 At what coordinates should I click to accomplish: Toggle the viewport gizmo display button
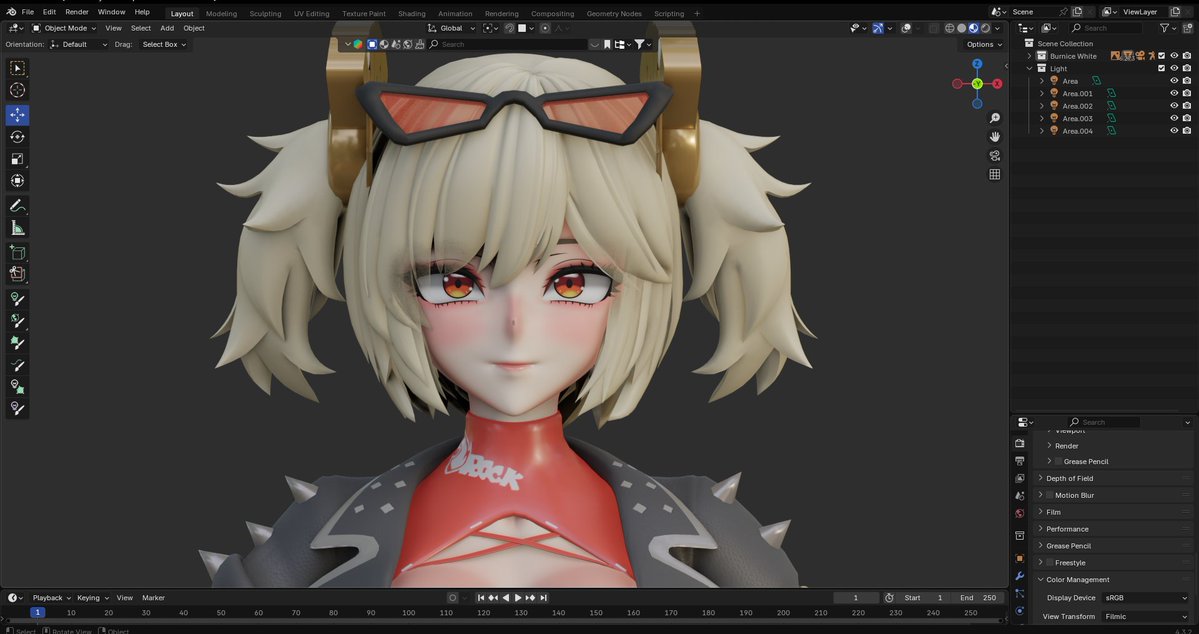coord(878,28)
